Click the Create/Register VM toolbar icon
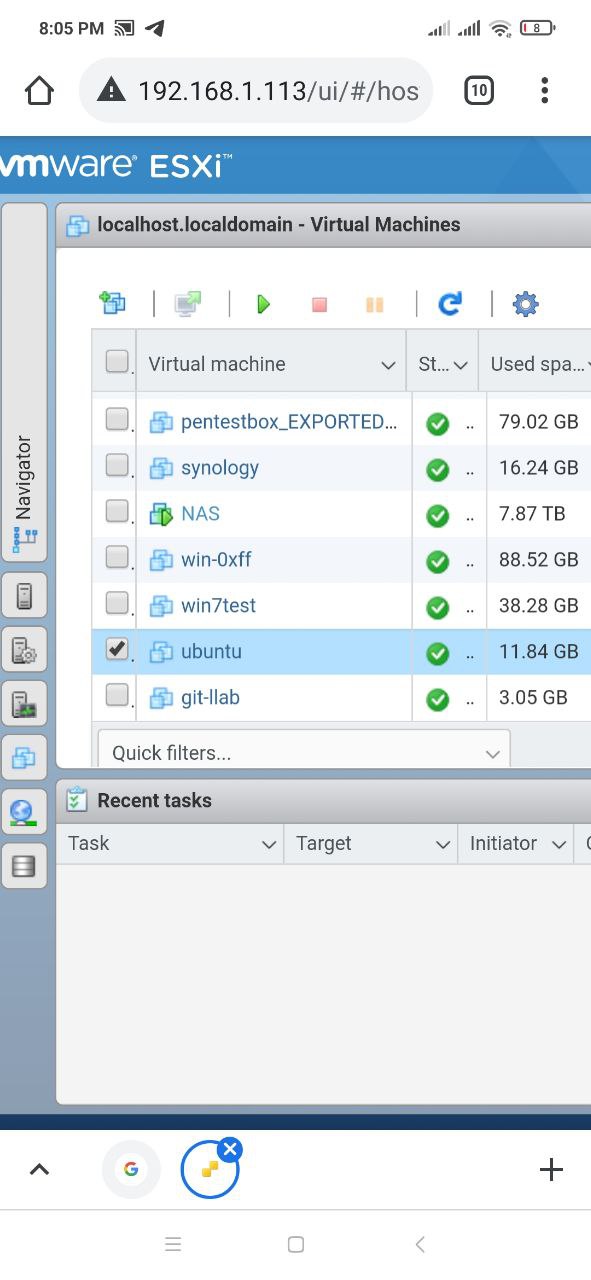 tap(112, 303)
